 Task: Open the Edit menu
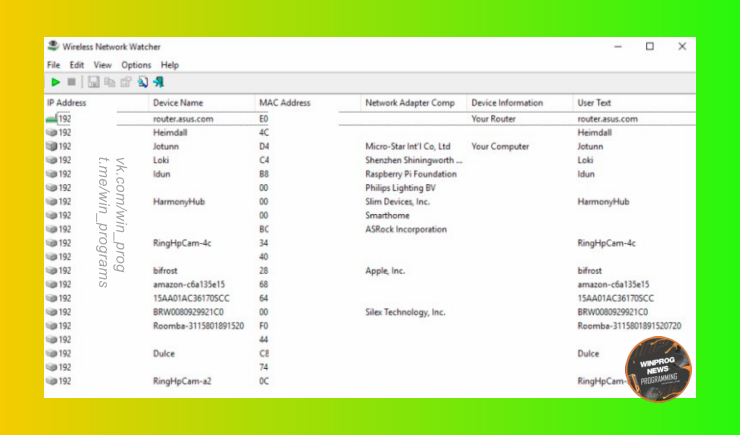pos(76,65)
